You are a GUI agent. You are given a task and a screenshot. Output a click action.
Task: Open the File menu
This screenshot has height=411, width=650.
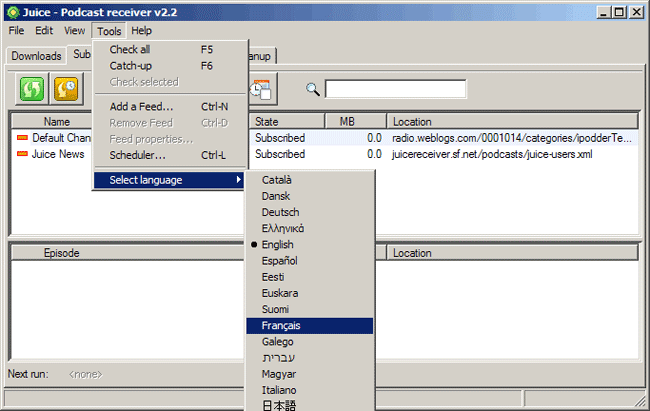[17, 31]
